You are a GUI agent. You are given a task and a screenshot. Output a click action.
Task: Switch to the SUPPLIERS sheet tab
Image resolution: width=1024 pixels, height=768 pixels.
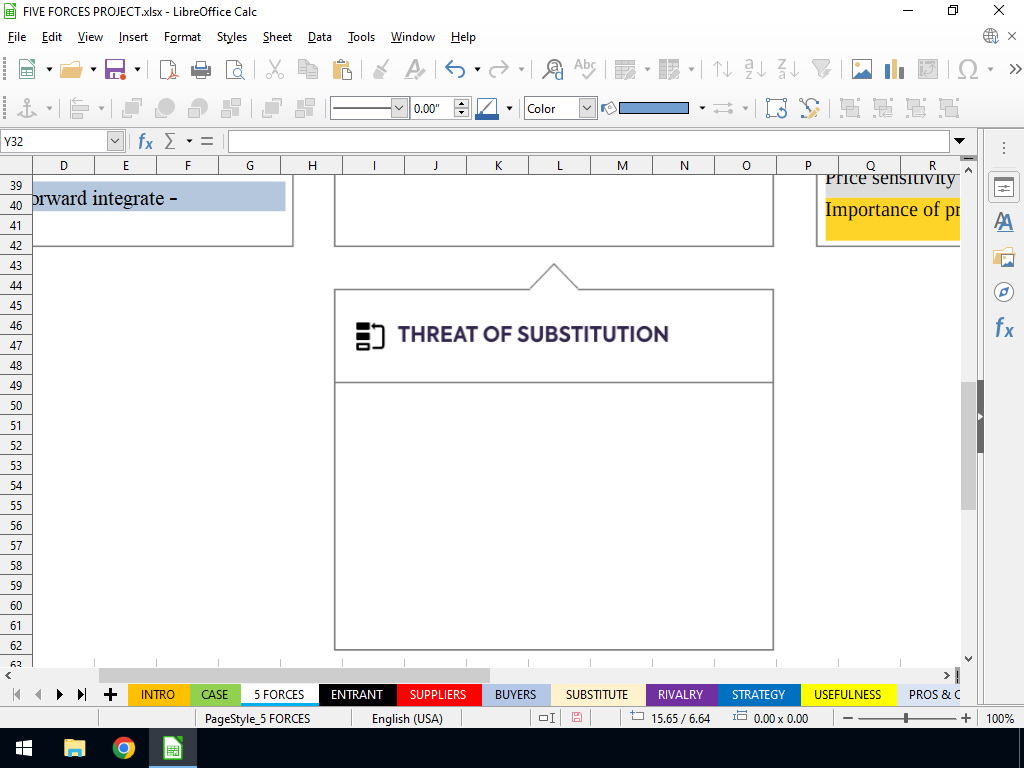click(x=437, y=694)
